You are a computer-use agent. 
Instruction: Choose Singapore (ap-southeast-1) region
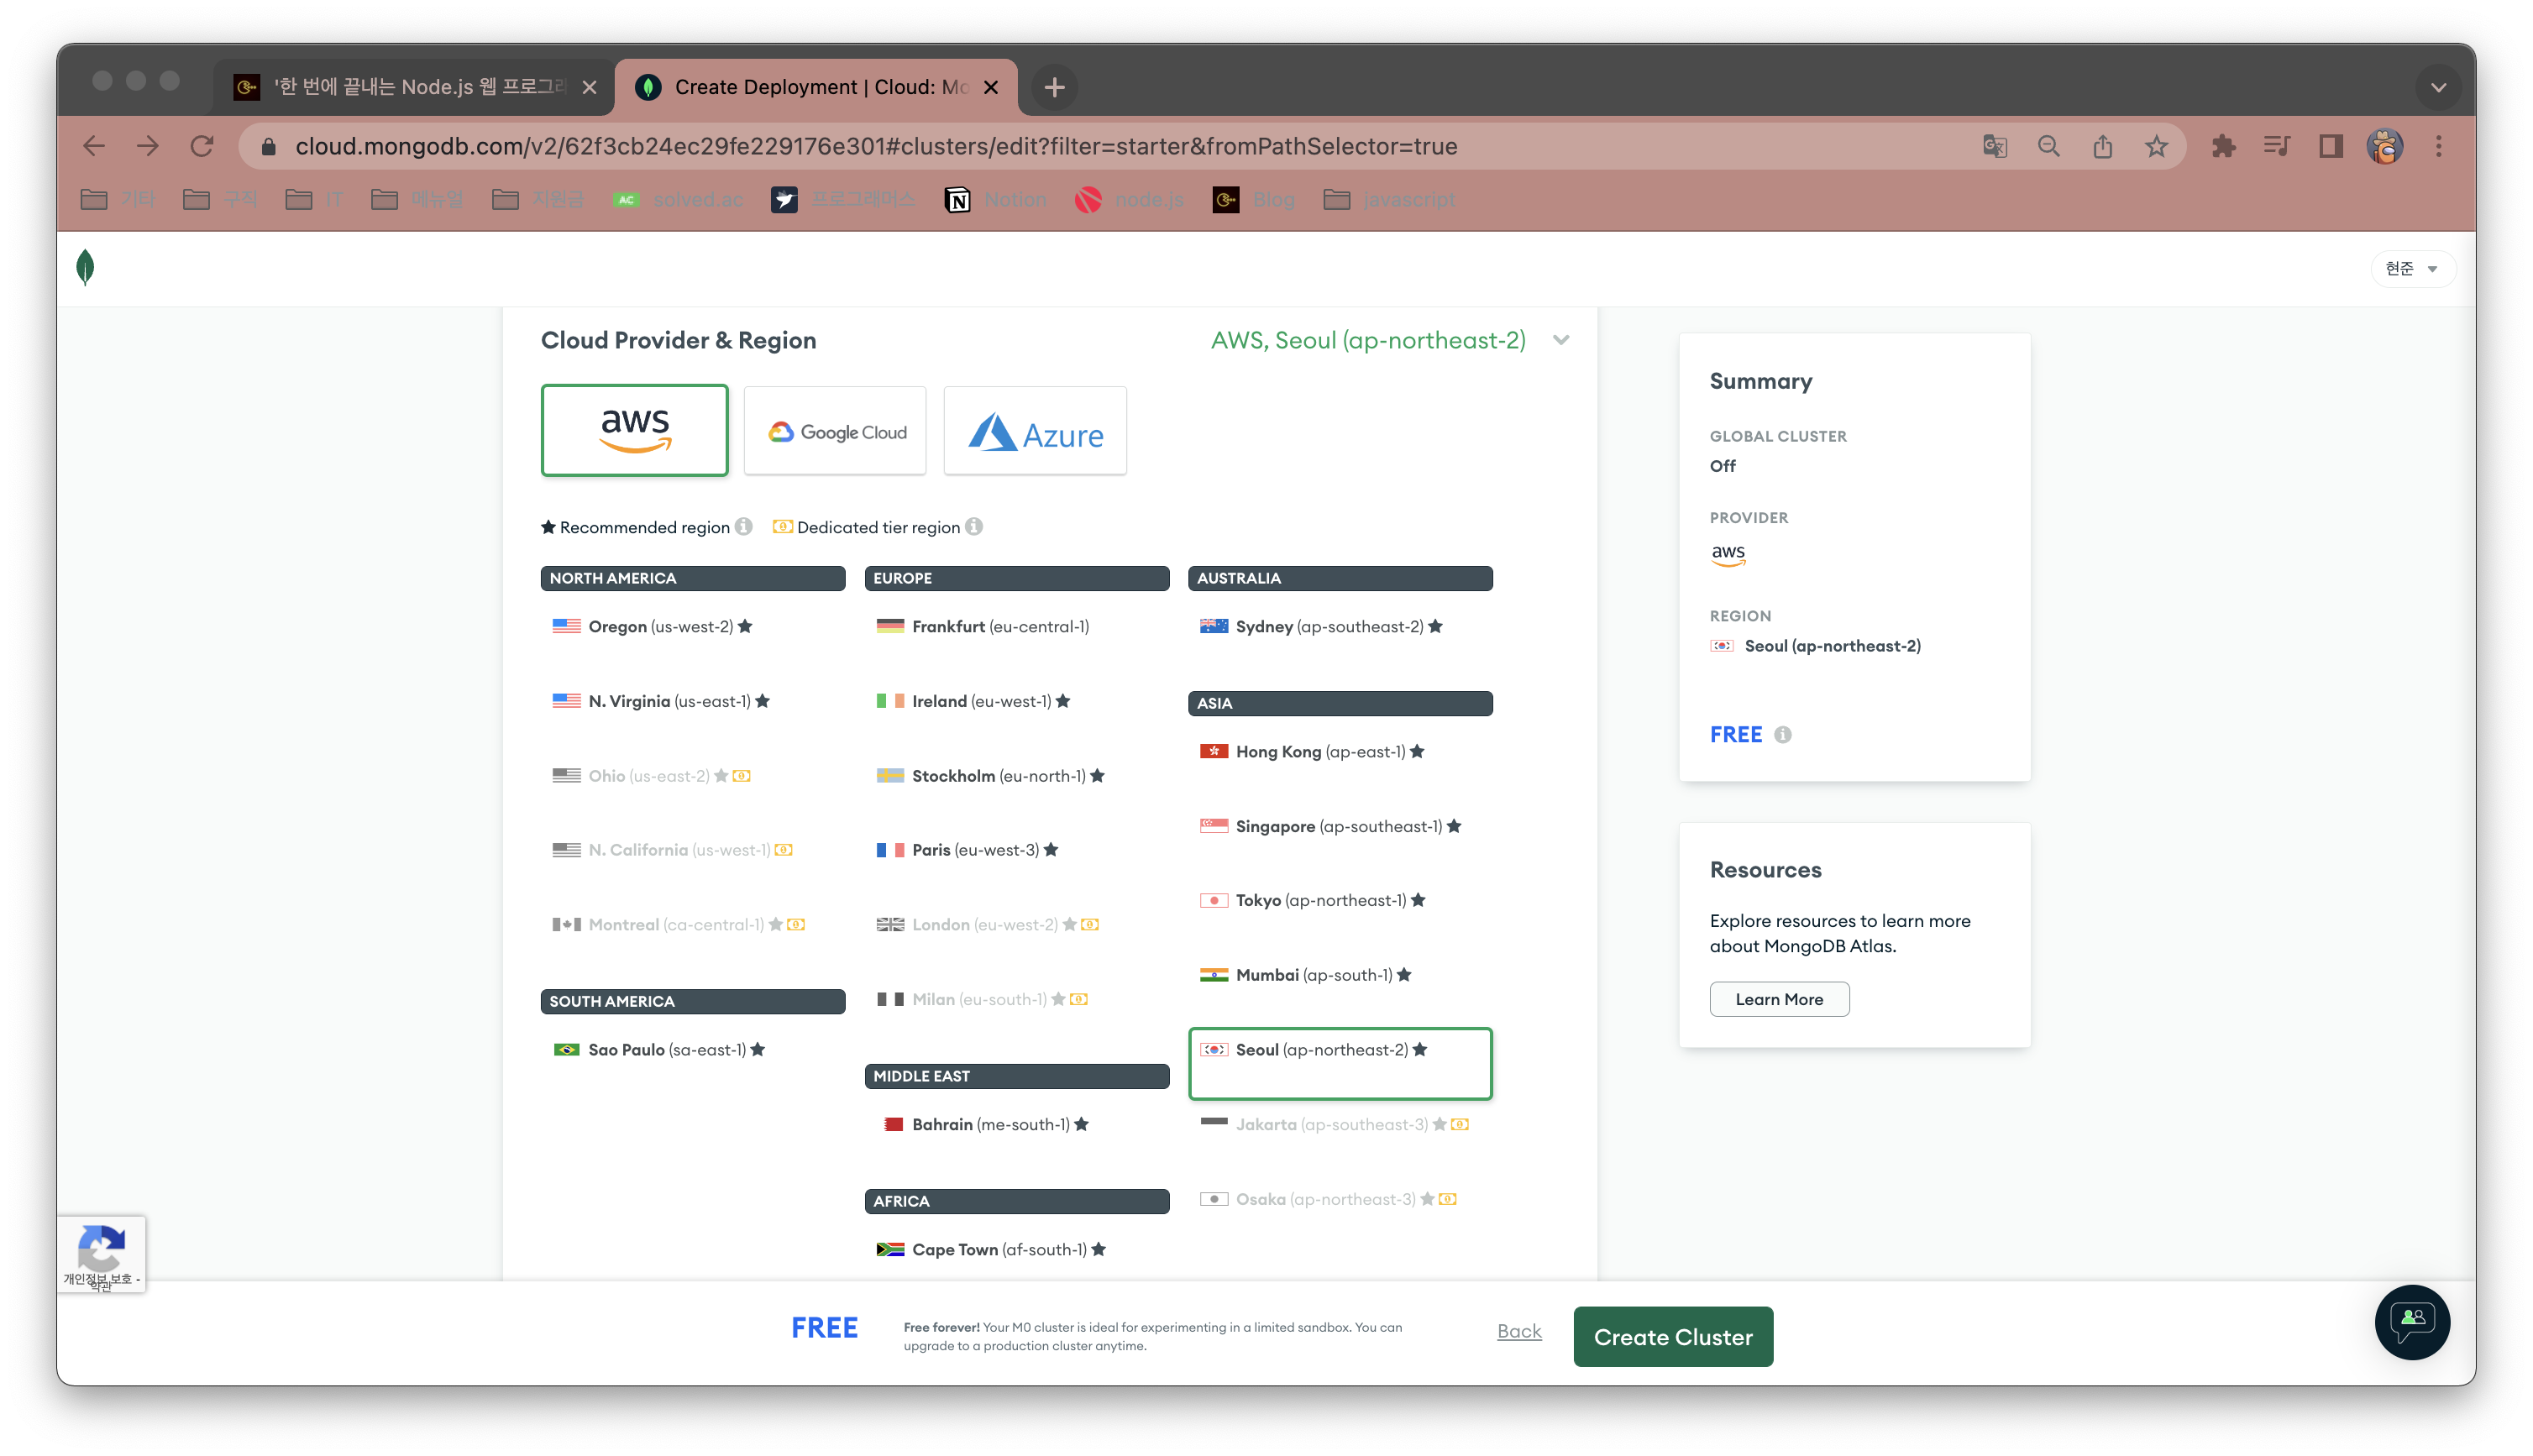point(1338,826)
